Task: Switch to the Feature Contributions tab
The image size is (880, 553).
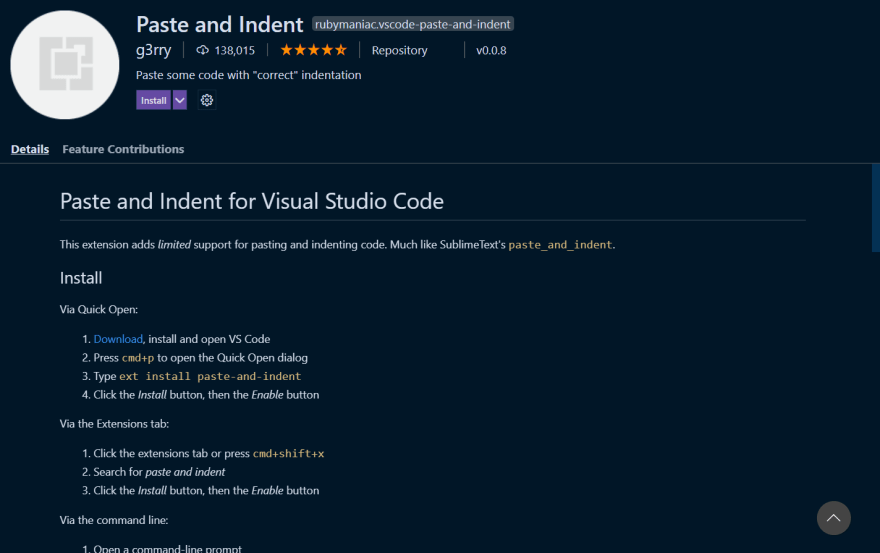Action: coord(123,149)
